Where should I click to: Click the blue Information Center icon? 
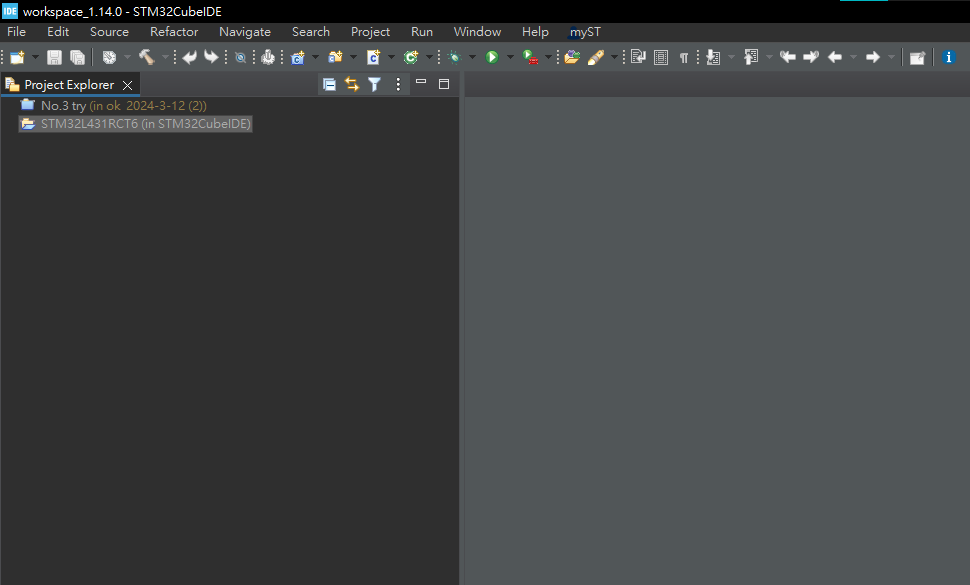[949, 58]
